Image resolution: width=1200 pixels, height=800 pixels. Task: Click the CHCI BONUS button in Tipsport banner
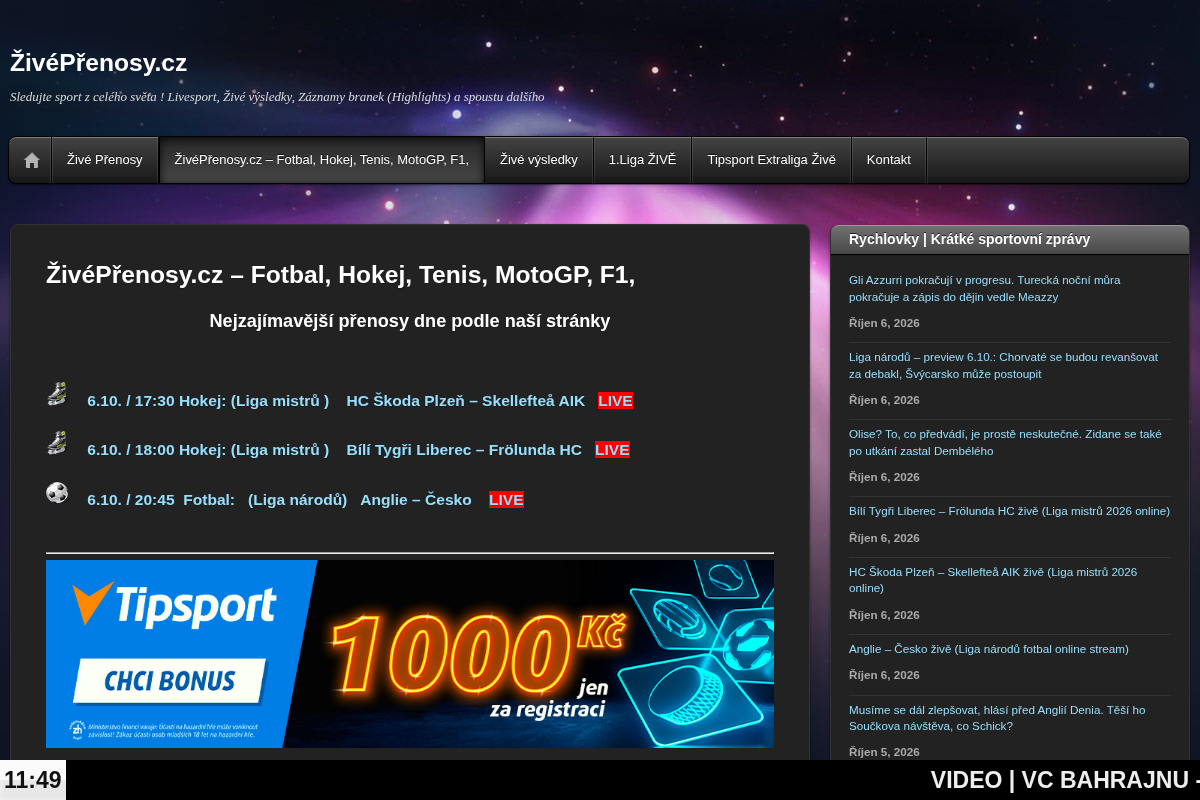click(170, 682)
